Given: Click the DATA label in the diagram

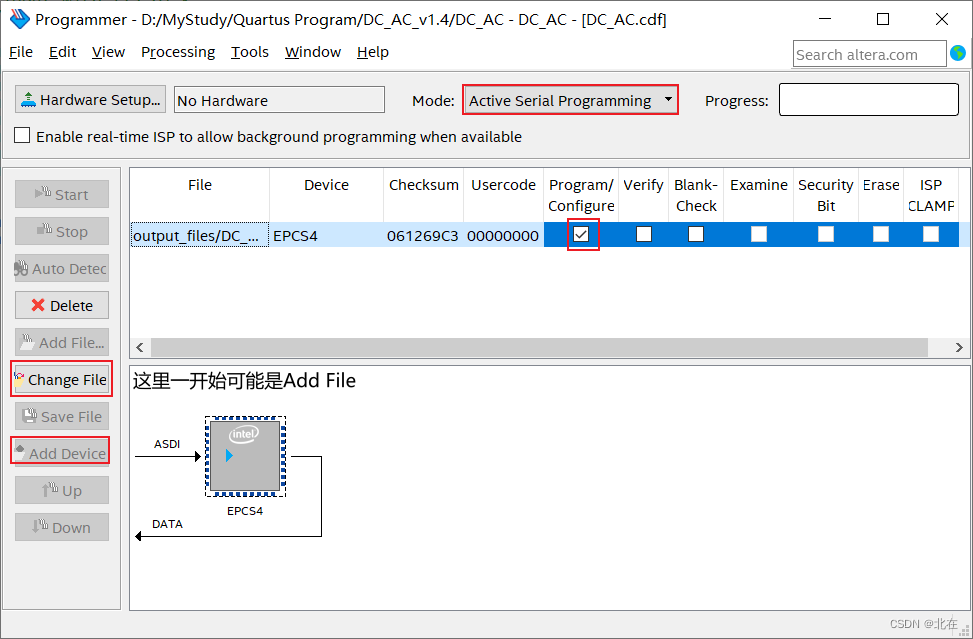Looking at the screenshot, I should (167, 524).
